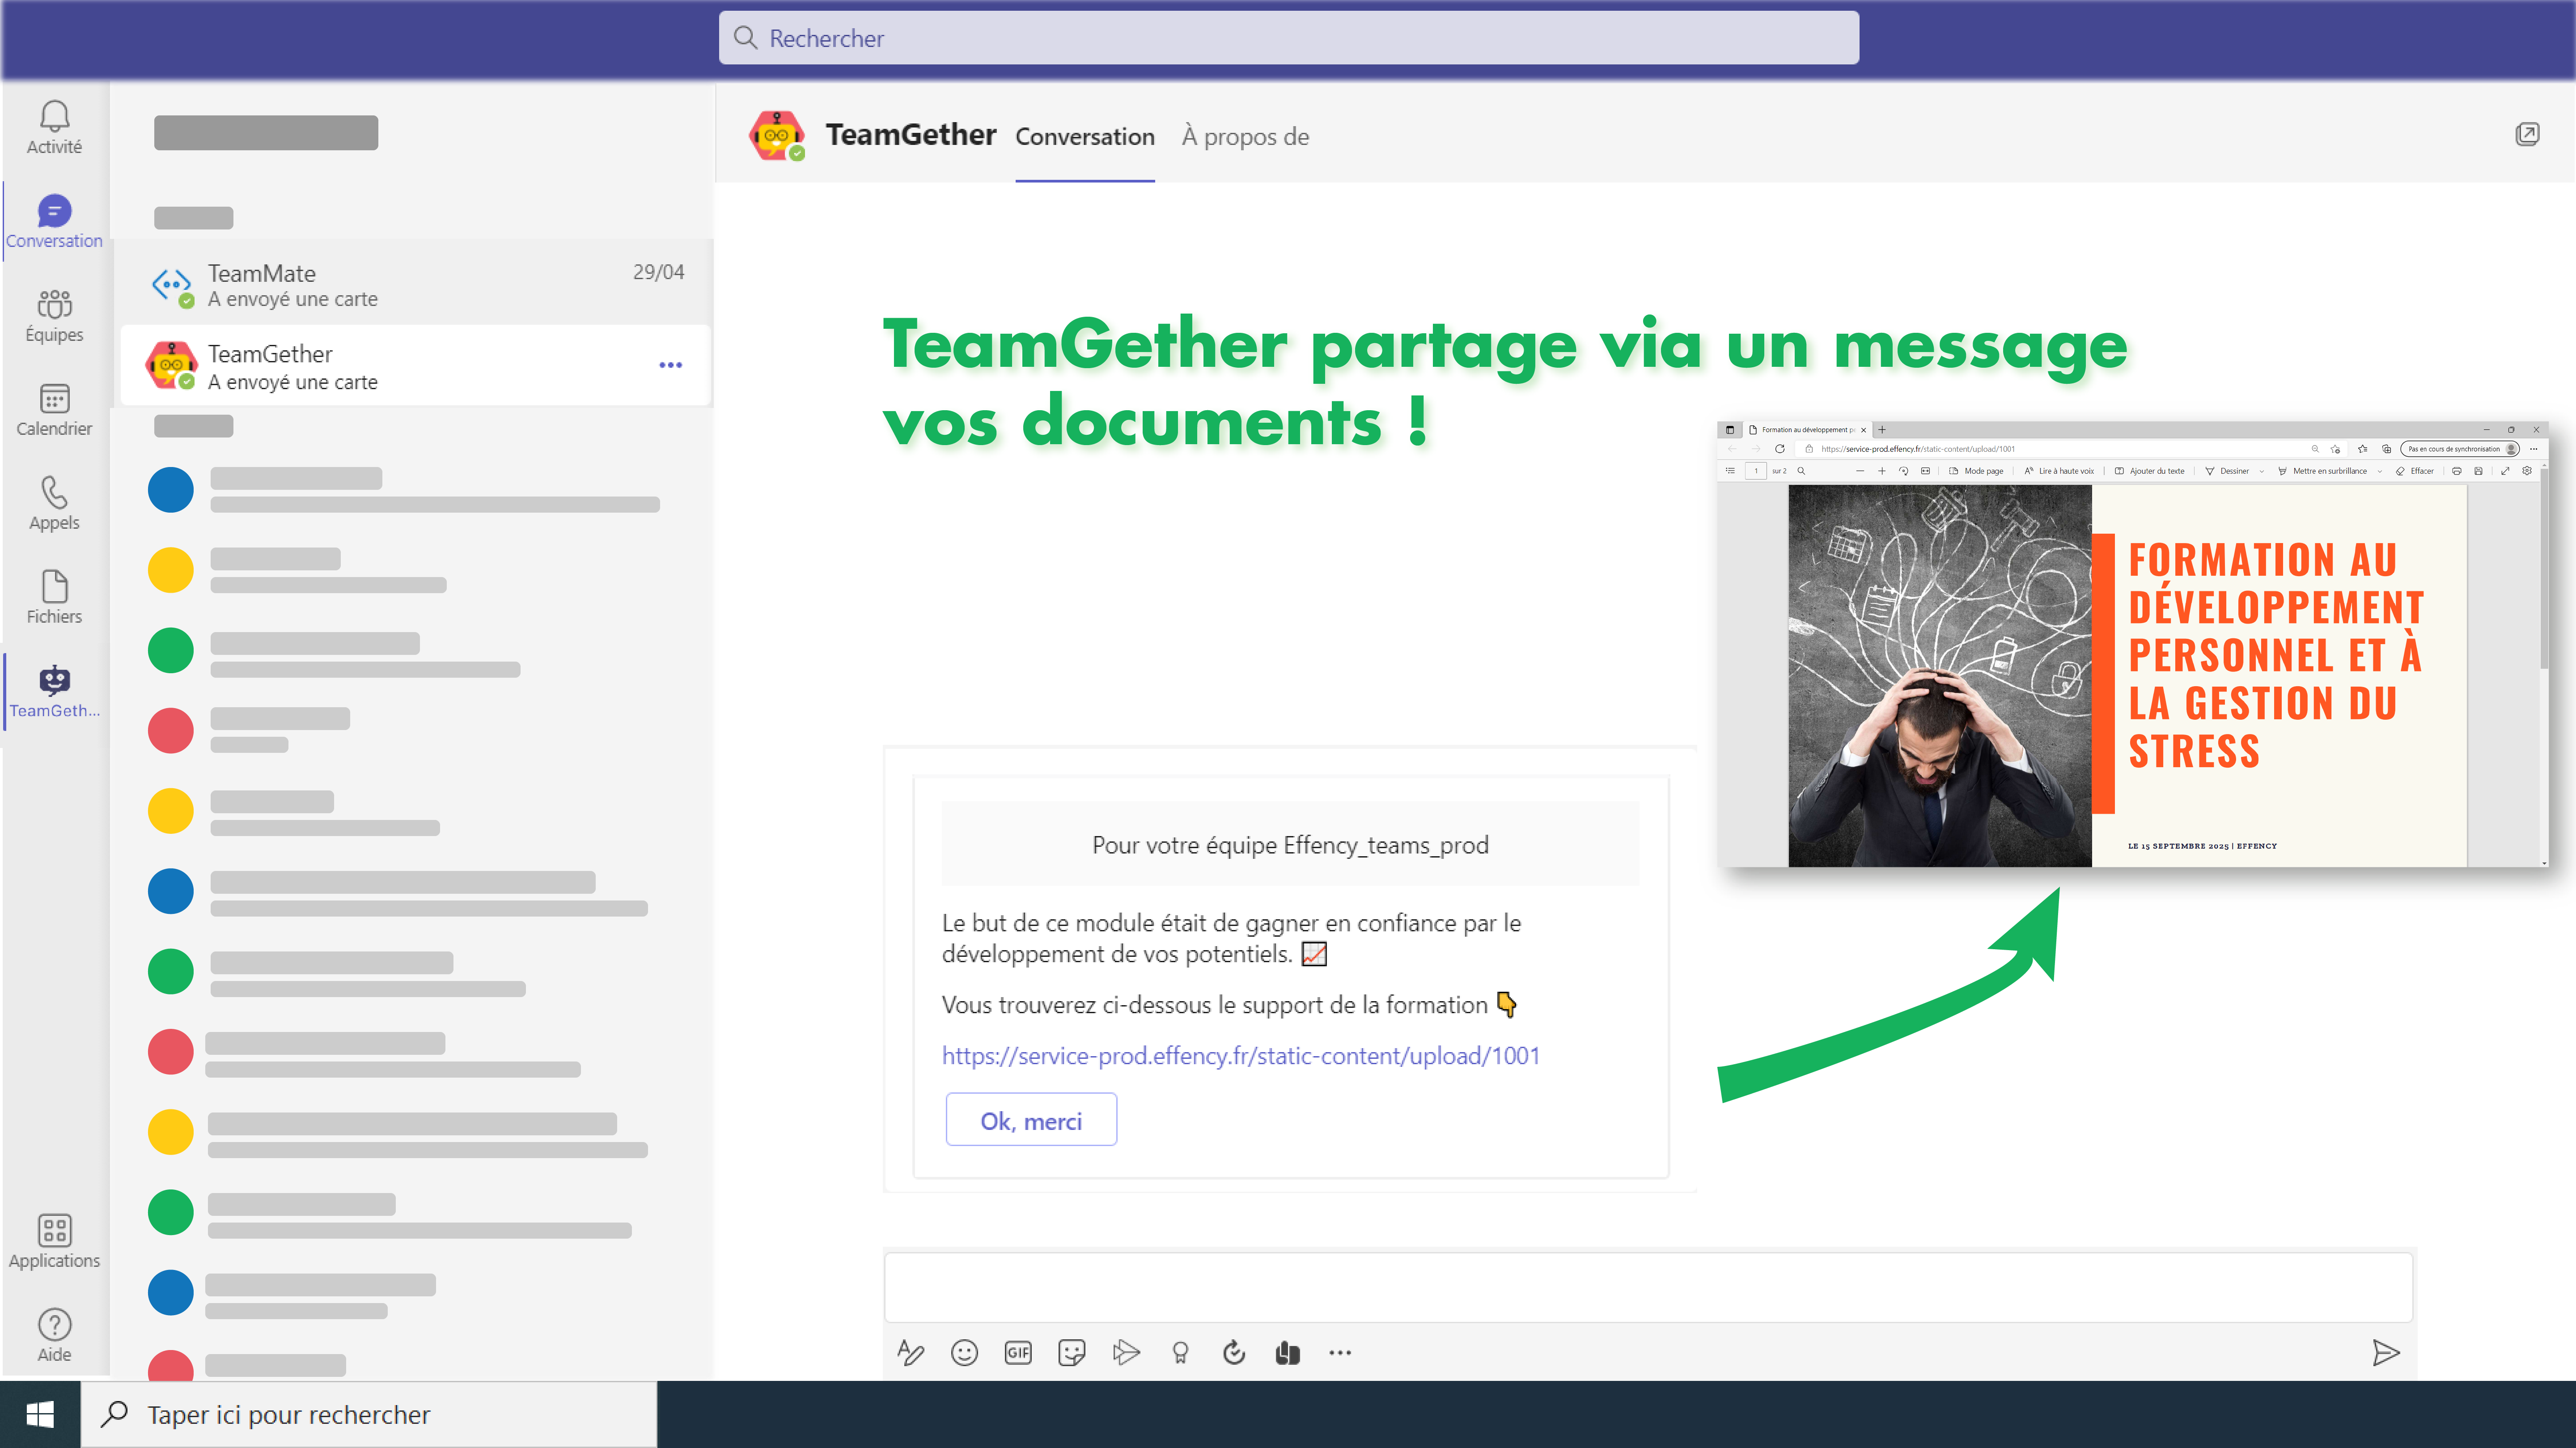The height and width of the screenshot is (1448, 2576).
Task: Open the TeamGeth... robot app in sidebar
Action: click(54, 691)
